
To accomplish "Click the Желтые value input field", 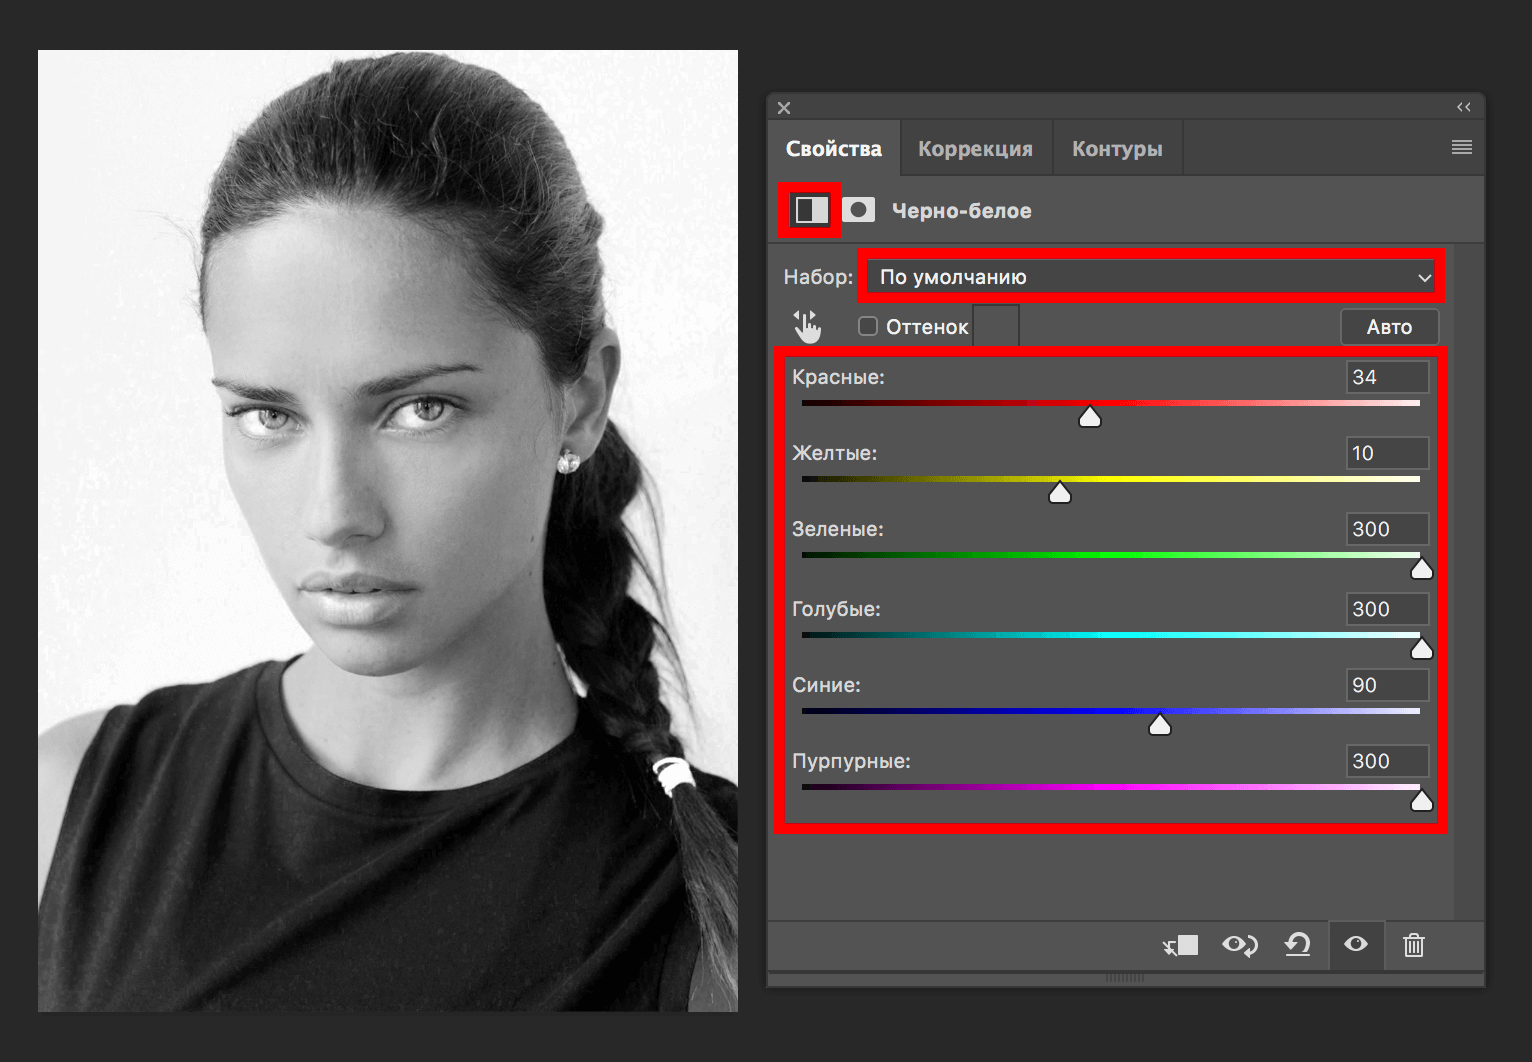I will click(1387, 453).
